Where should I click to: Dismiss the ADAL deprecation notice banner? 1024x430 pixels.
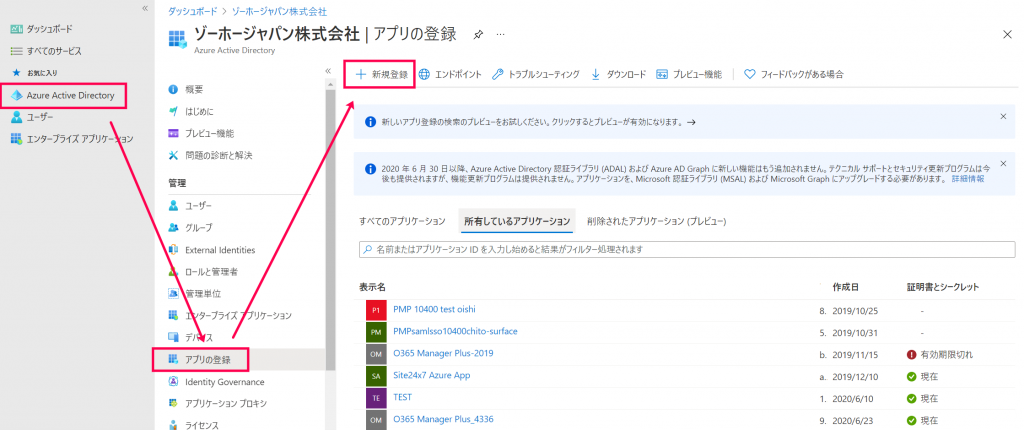tap(1003, 163)
